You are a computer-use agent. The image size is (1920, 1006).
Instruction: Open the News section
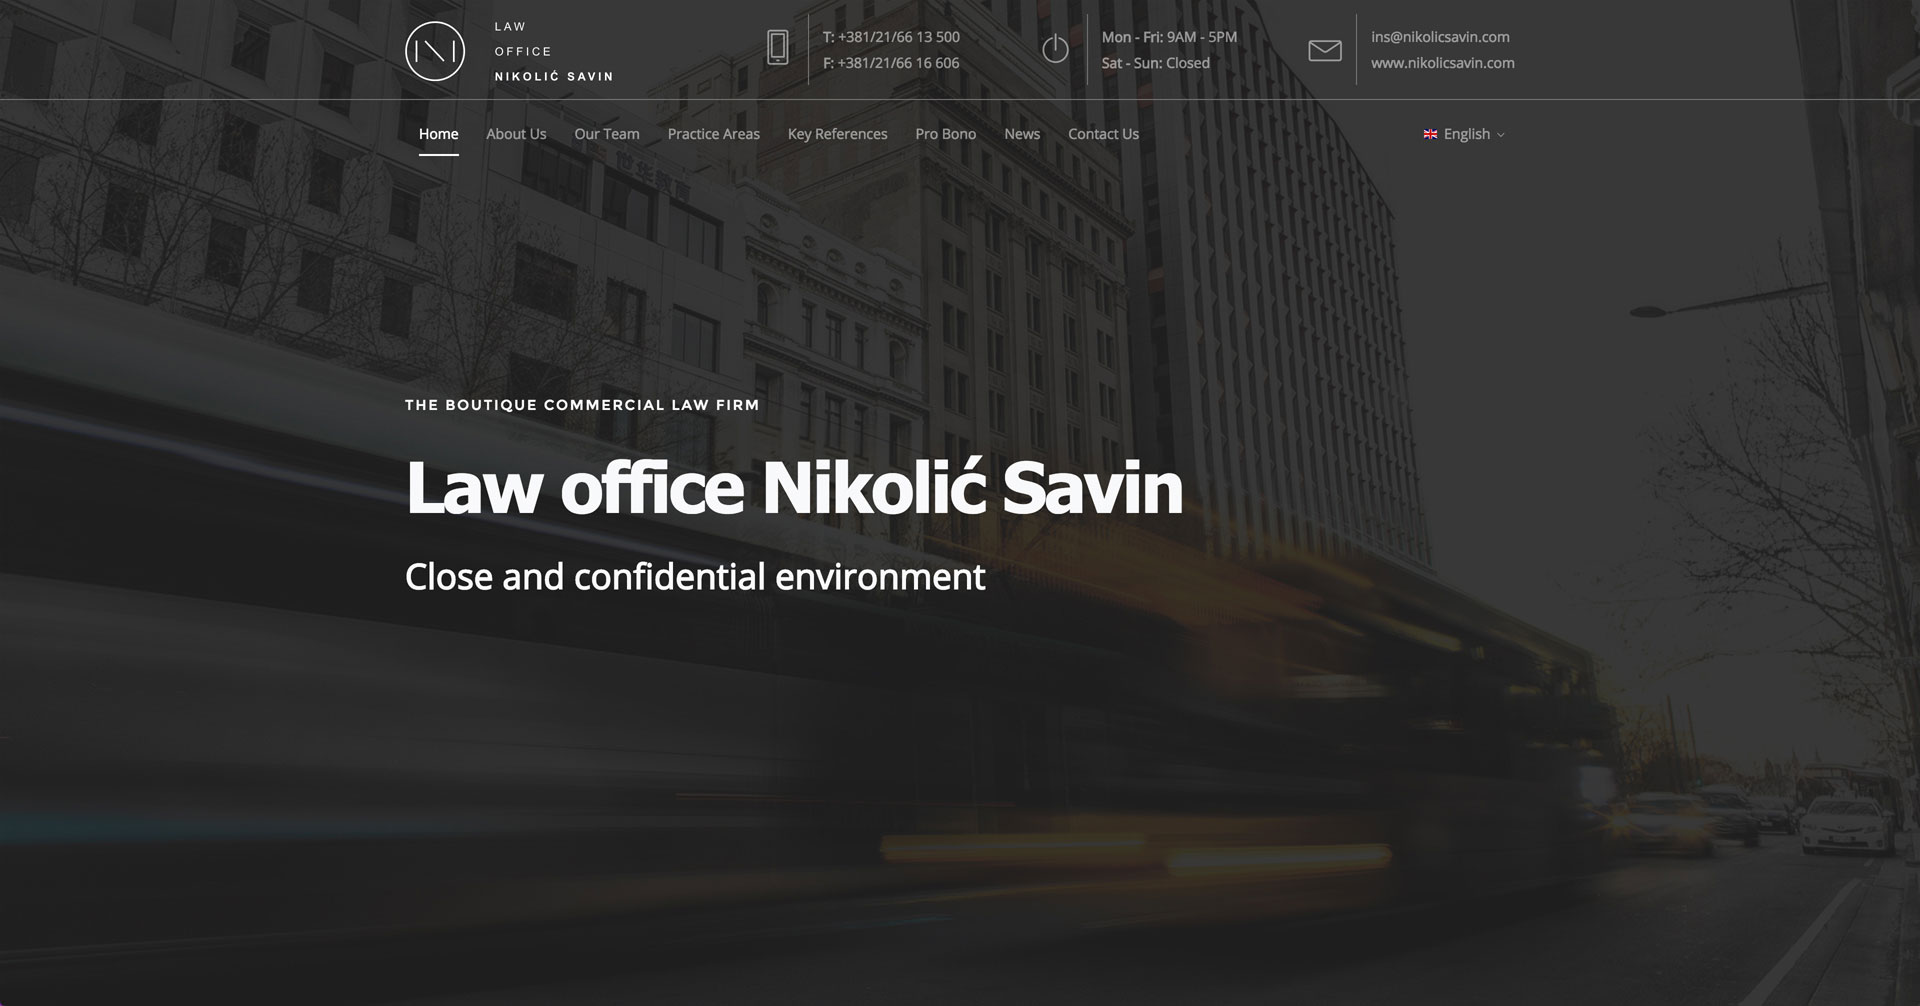coord(1022,134)
